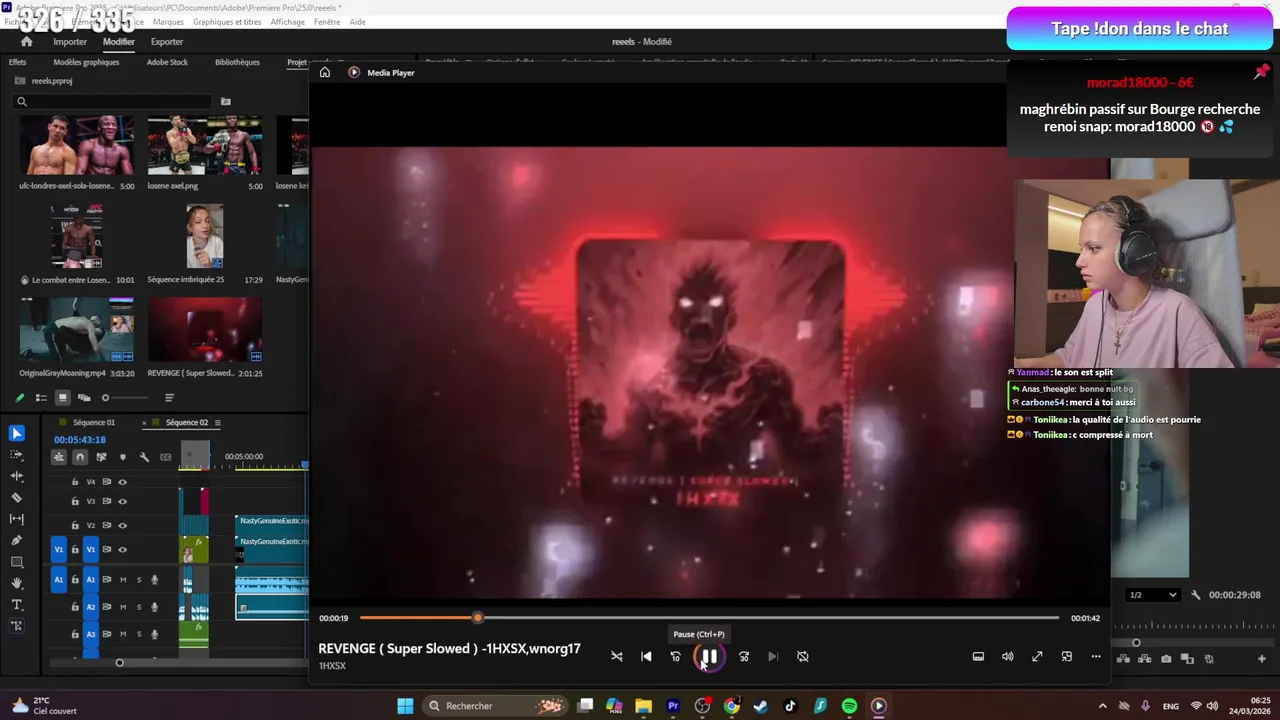
Task: Open the Fenêtre menu
Action: click(327, 22)
